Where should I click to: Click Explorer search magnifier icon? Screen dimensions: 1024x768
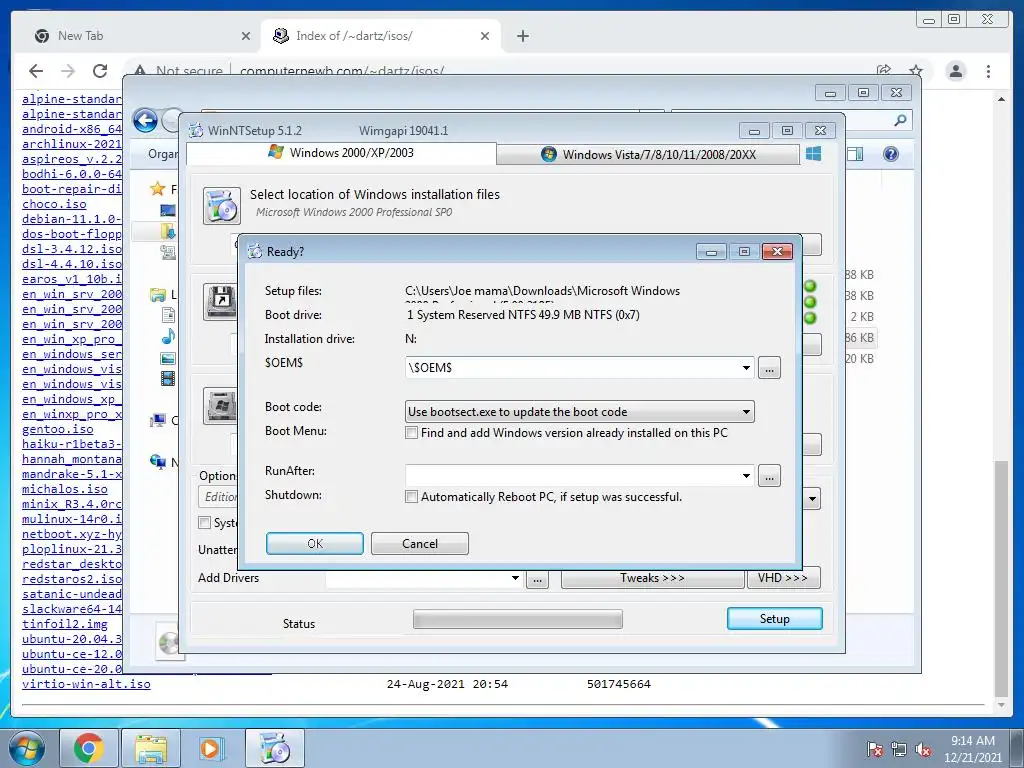(900, 120)
